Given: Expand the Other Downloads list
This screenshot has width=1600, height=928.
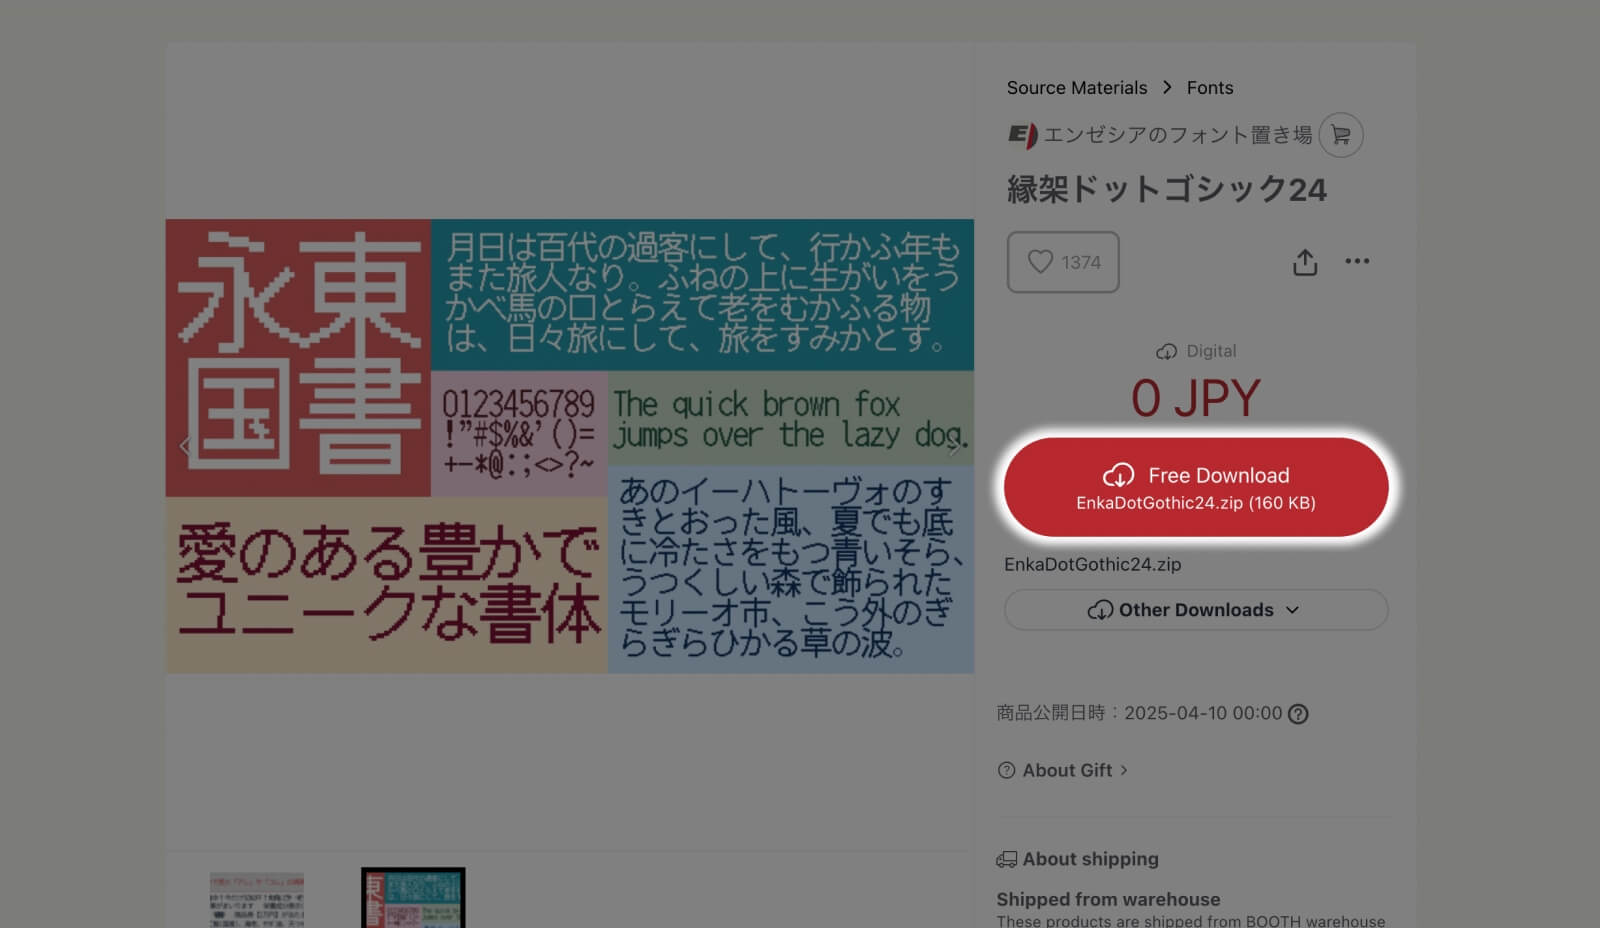Looking at the screenshot, I should [1195, 610].
